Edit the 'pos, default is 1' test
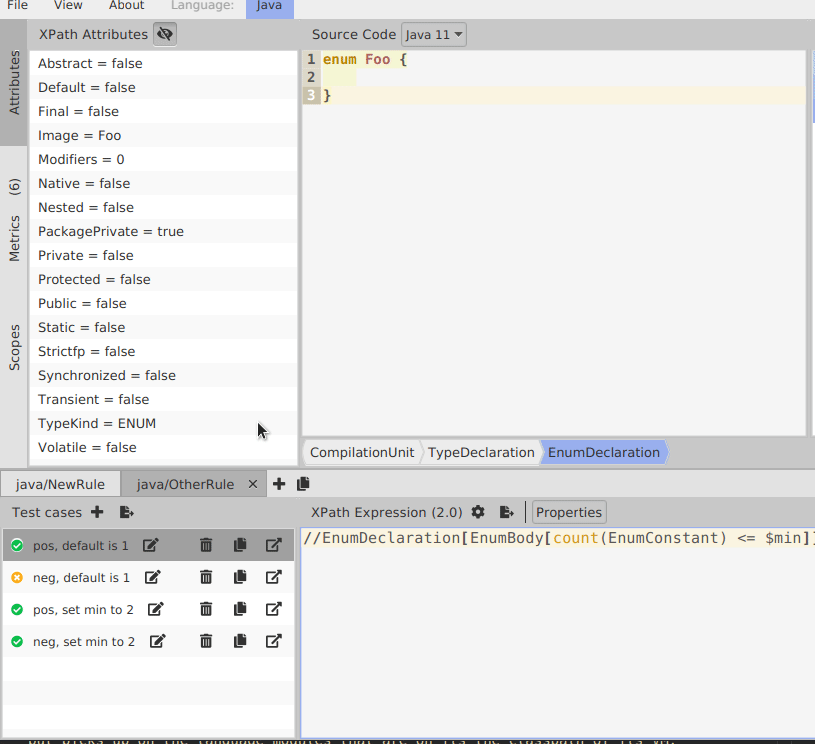The height and width of the screenshot is (744, 815). pos(151,545)
